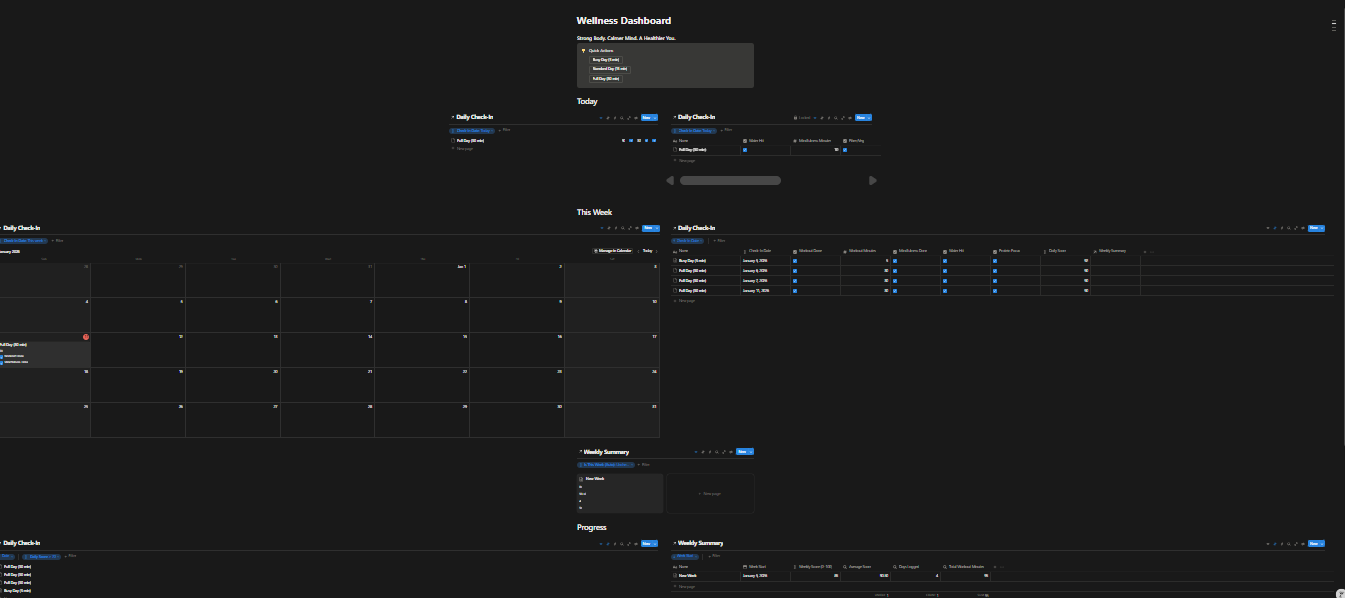Open dropdown arrow next to New in Weekly Summary gallery
Screen dimensions: 1345x598
(751, 452)
